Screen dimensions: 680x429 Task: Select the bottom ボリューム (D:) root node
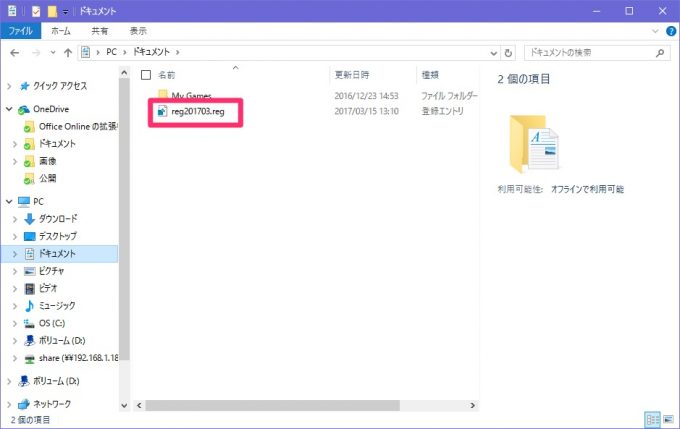click(56, 381)
